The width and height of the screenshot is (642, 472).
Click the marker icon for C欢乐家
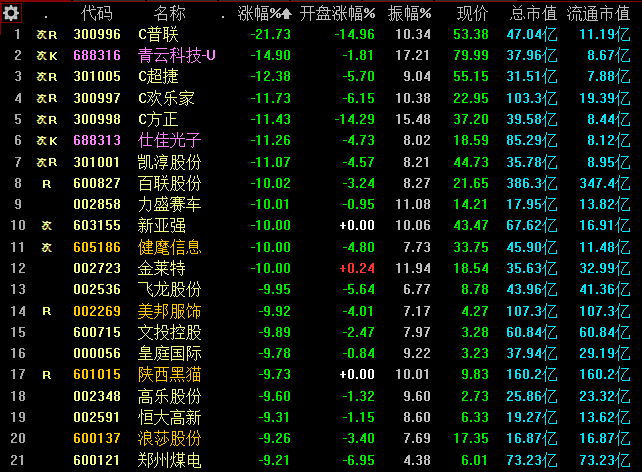[x=47, y=98]
